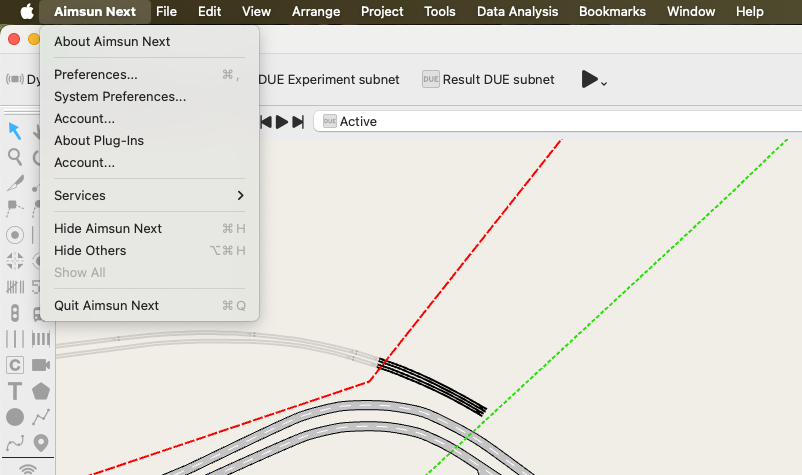Select the controller 'C' tool icon
The image size is (802, 475).
tap(15, 365)
